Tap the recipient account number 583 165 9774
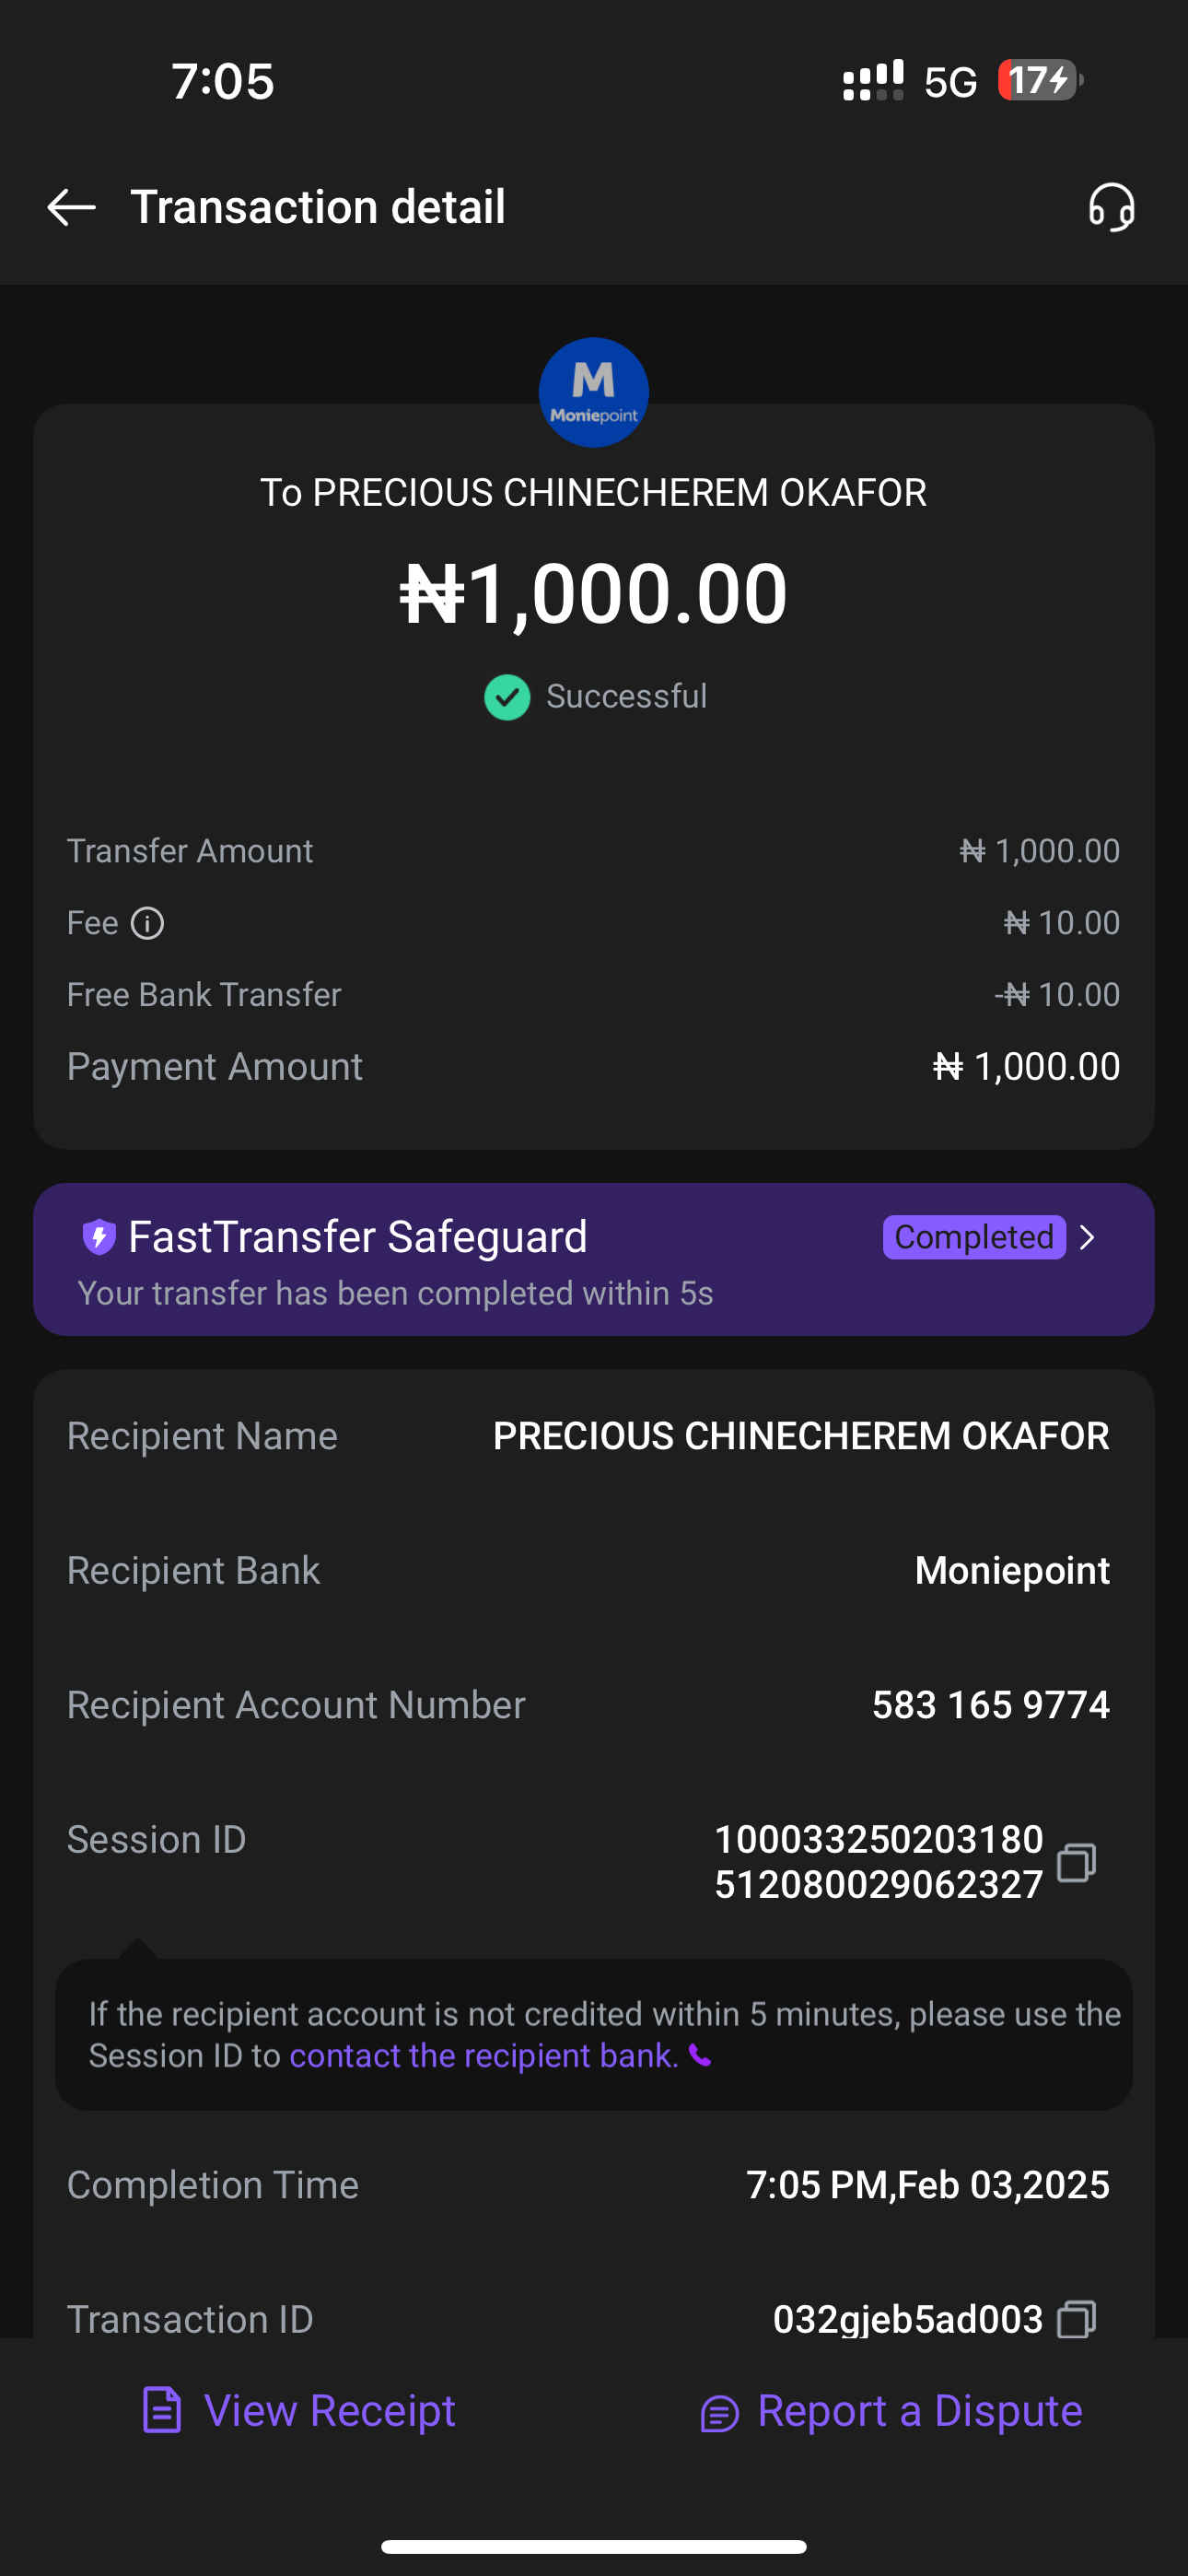This screenshot has width=1188, height=2576. 990,1705
